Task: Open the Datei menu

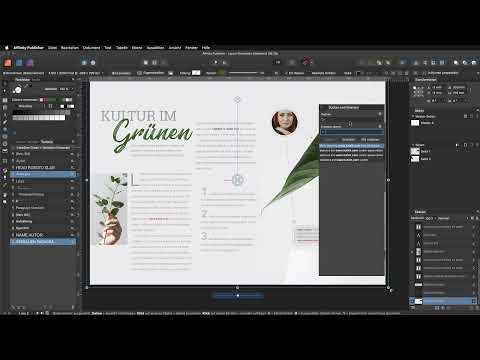Action: (x=52, y=48)
